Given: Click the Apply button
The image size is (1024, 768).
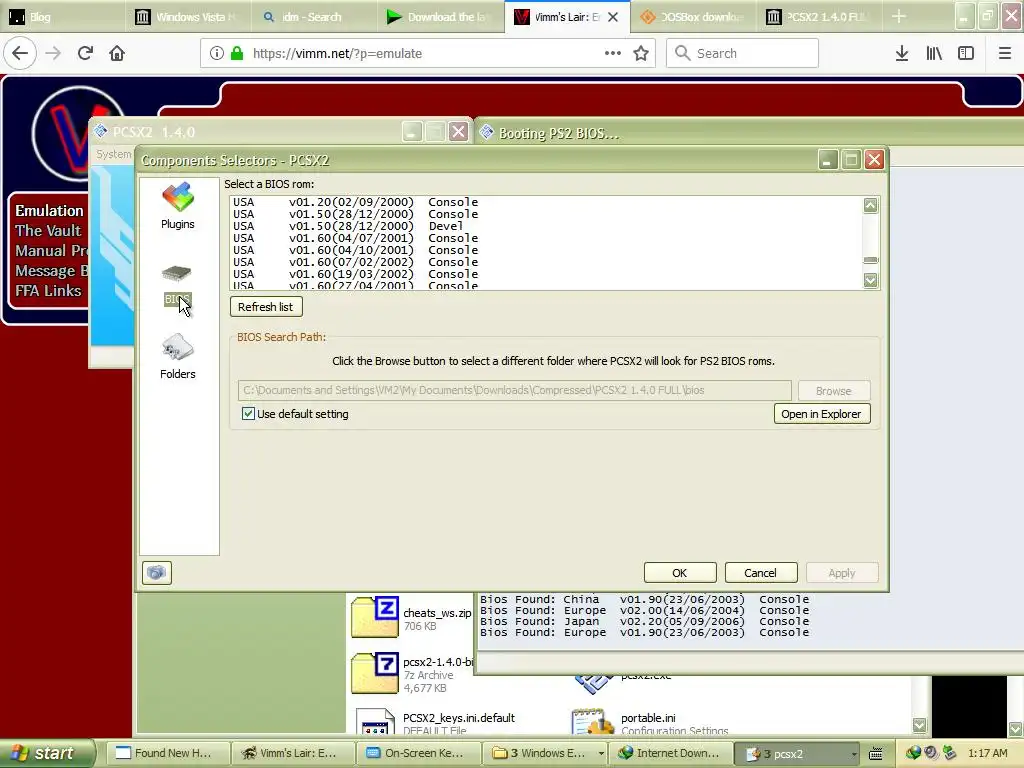Looking at the screenshot, I should tap(842, 573).
